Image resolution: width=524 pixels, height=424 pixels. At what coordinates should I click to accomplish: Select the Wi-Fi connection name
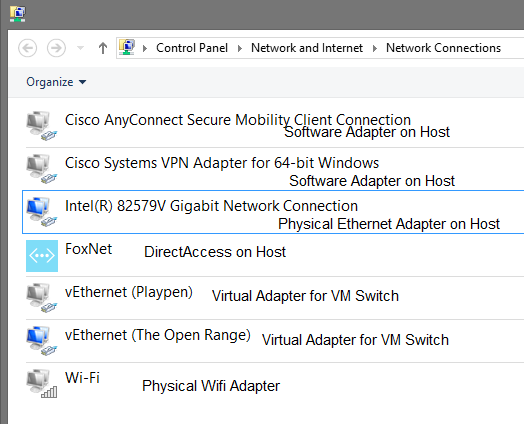[x=82, y=378]
